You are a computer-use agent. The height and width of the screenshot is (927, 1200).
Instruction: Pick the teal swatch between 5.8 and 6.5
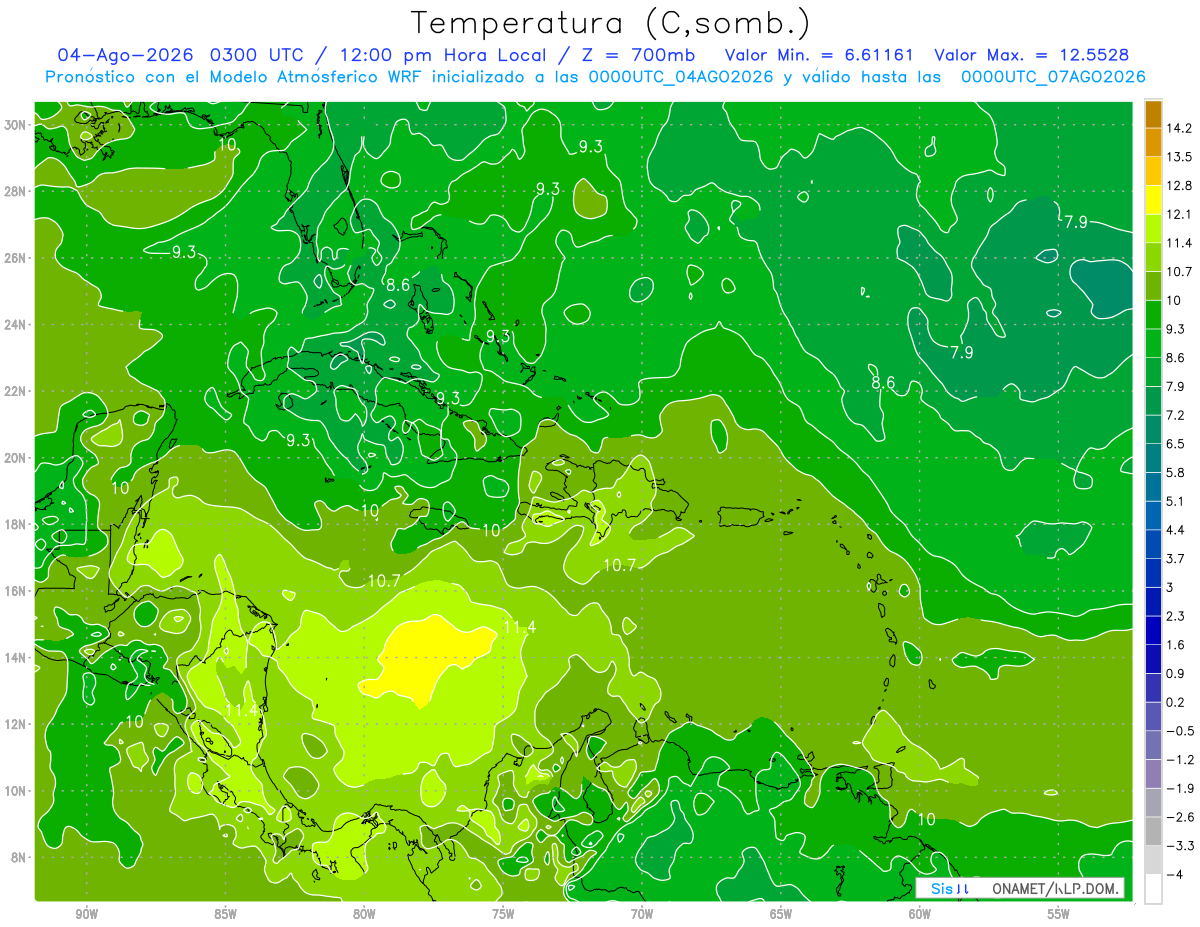point(1153,458)
